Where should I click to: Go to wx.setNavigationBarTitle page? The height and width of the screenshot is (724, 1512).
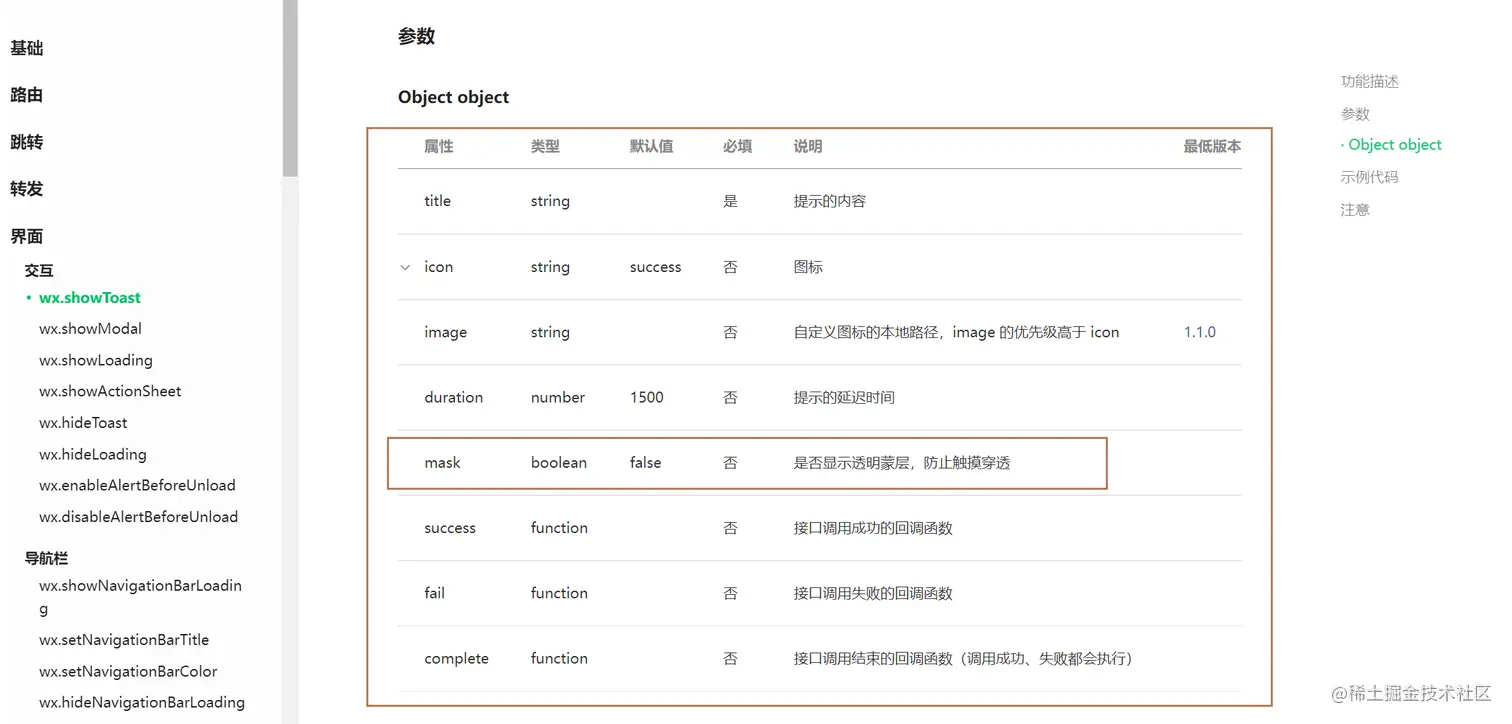pos(124,640)
